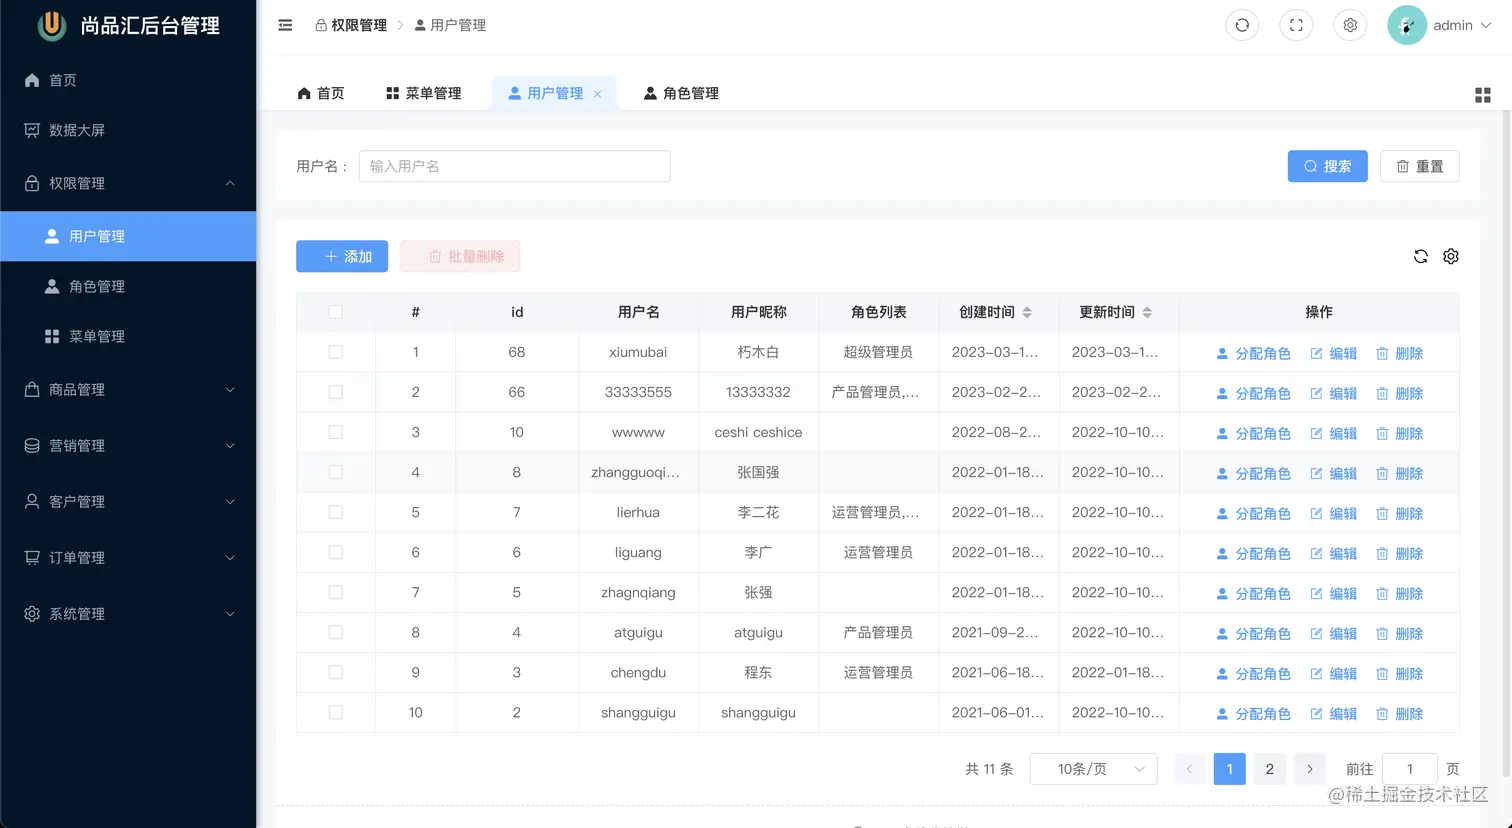Screen dimensions: 1512x828
Task: Focus the 用户名 search input field
Action: 514,166
